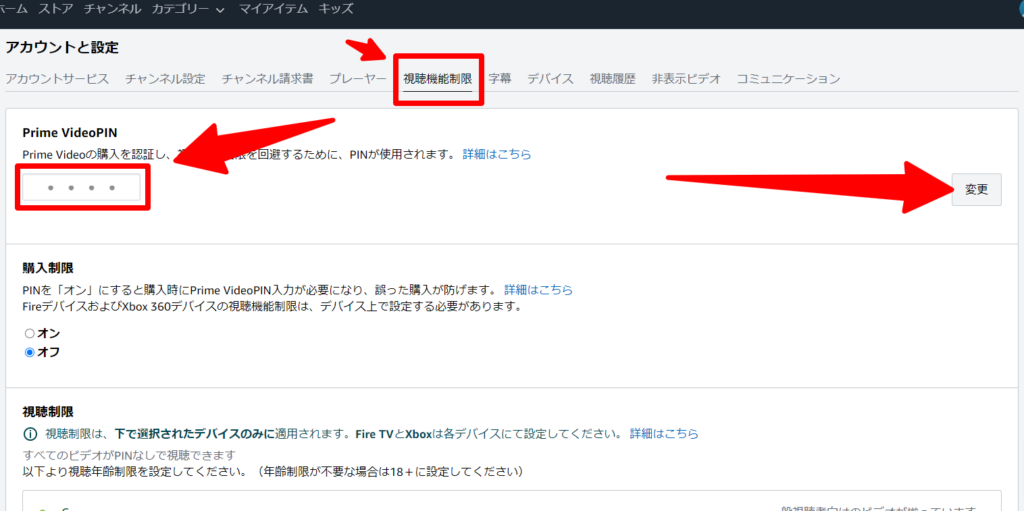Select the 字幕 tab
1024x511 pixels.
pyautogui.click(x=499, y=79)
